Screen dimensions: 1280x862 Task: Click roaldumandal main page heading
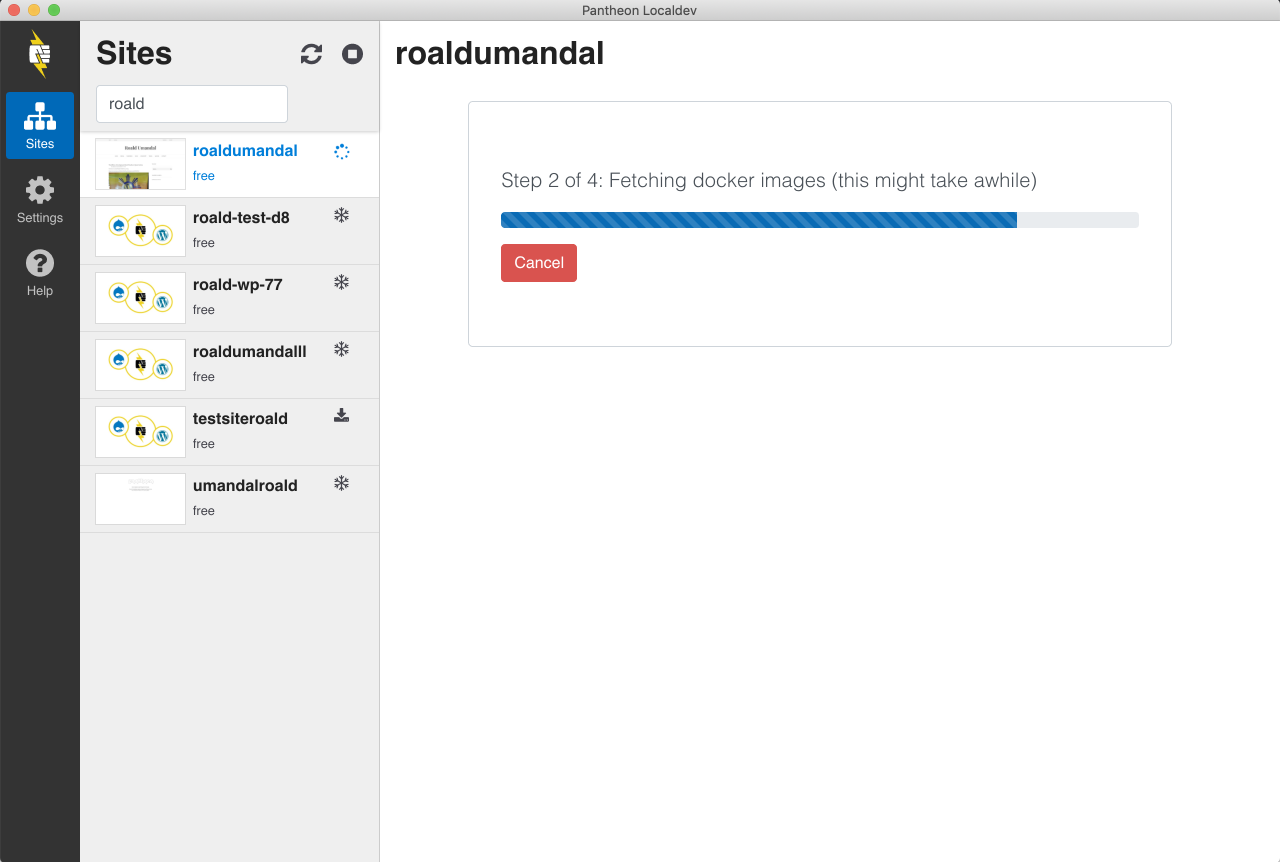pyautogui.click(x=500, y=53)
